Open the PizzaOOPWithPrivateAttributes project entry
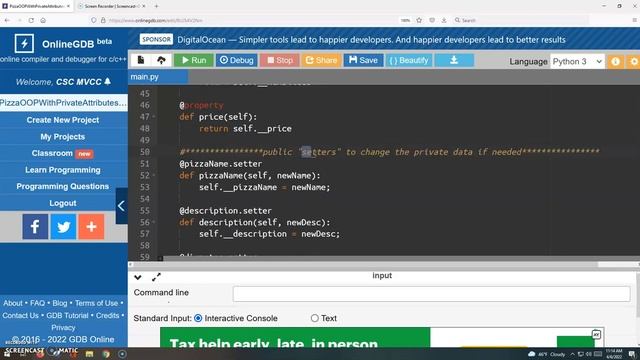 [64, 103]
